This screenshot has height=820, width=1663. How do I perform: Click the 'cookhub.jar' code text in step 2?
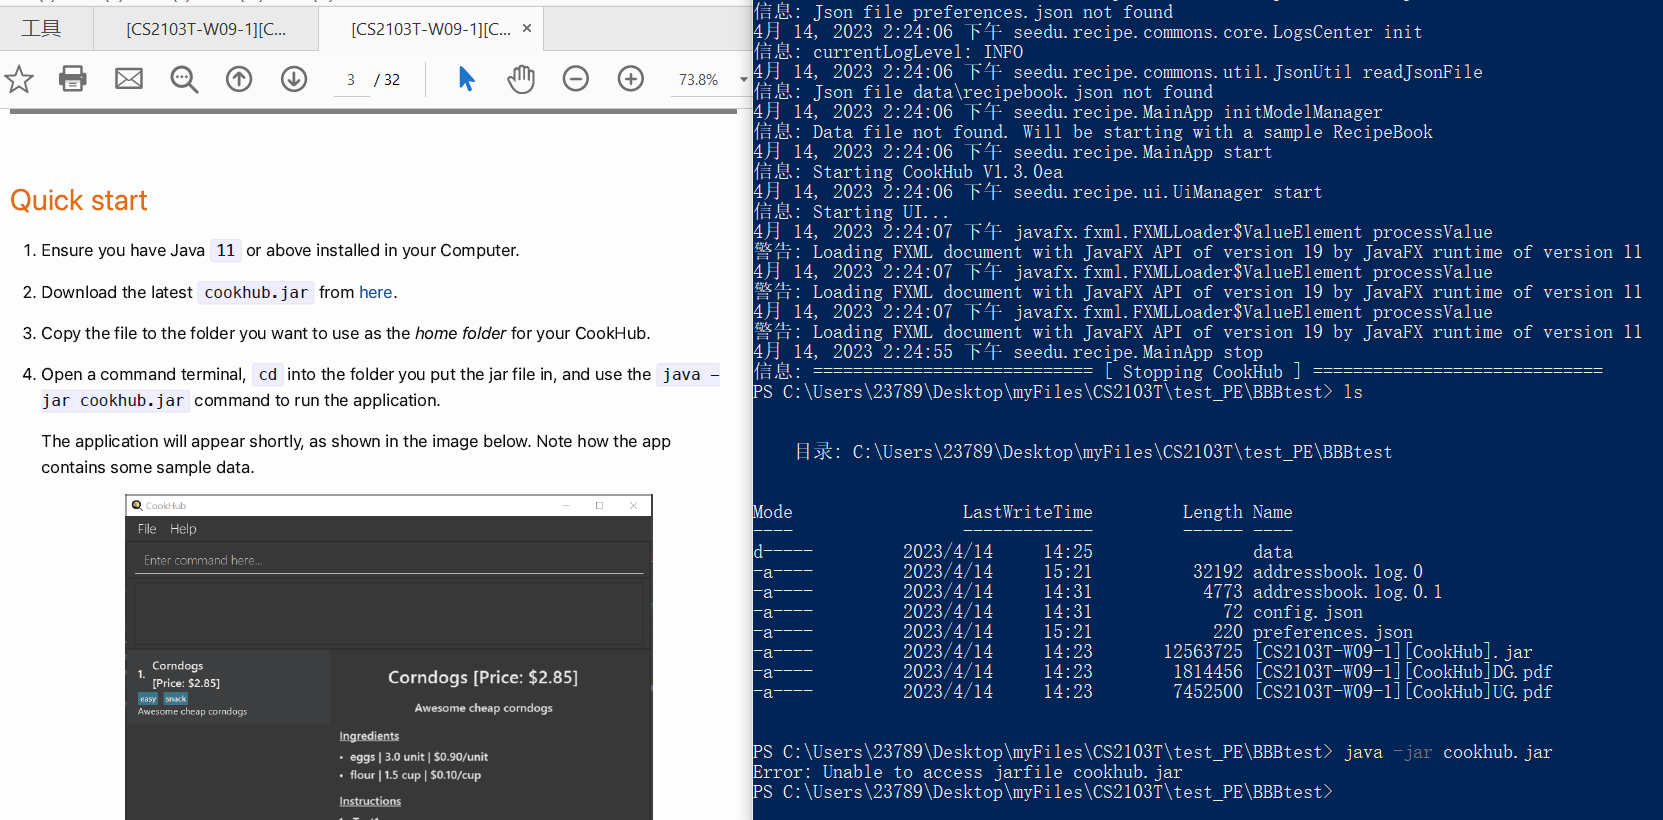pos(256,292)
